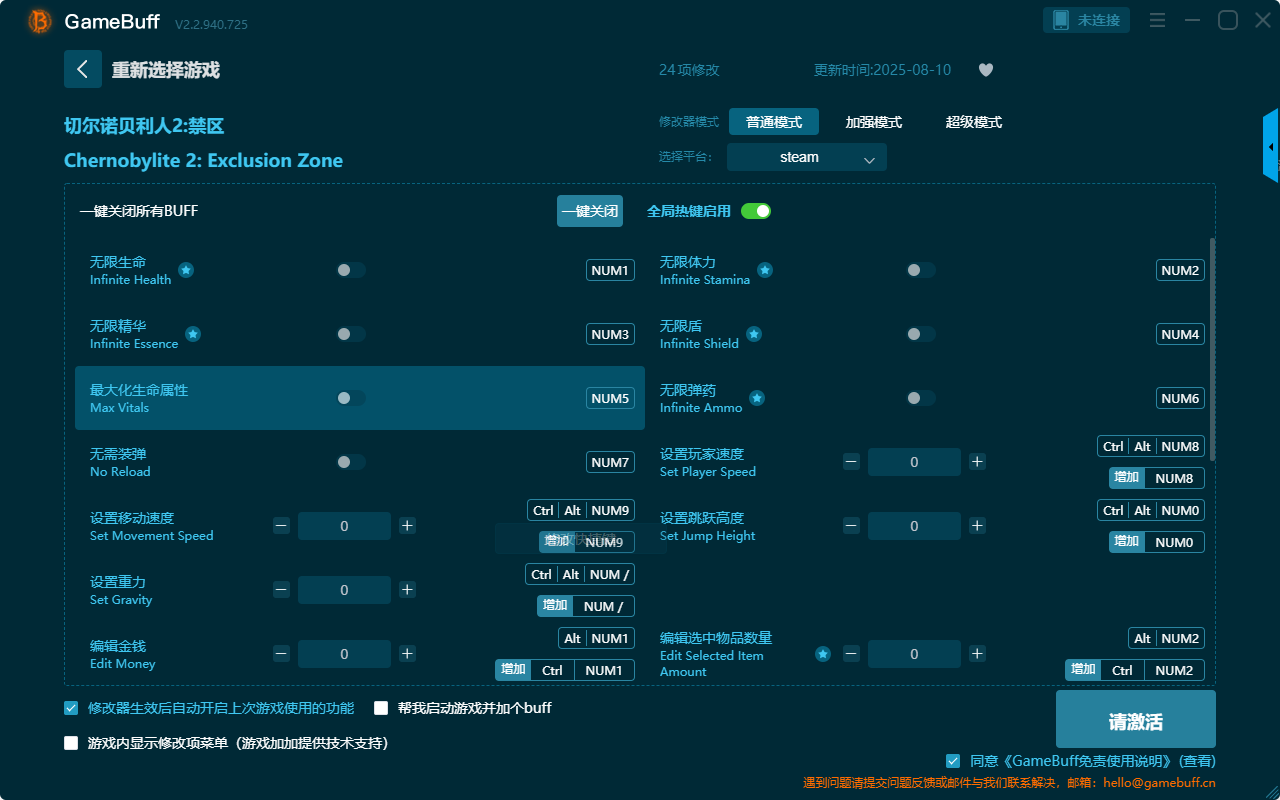Increase Set Movement Speed with plus
Viewport: 1280px width, 800px height.
408,526
